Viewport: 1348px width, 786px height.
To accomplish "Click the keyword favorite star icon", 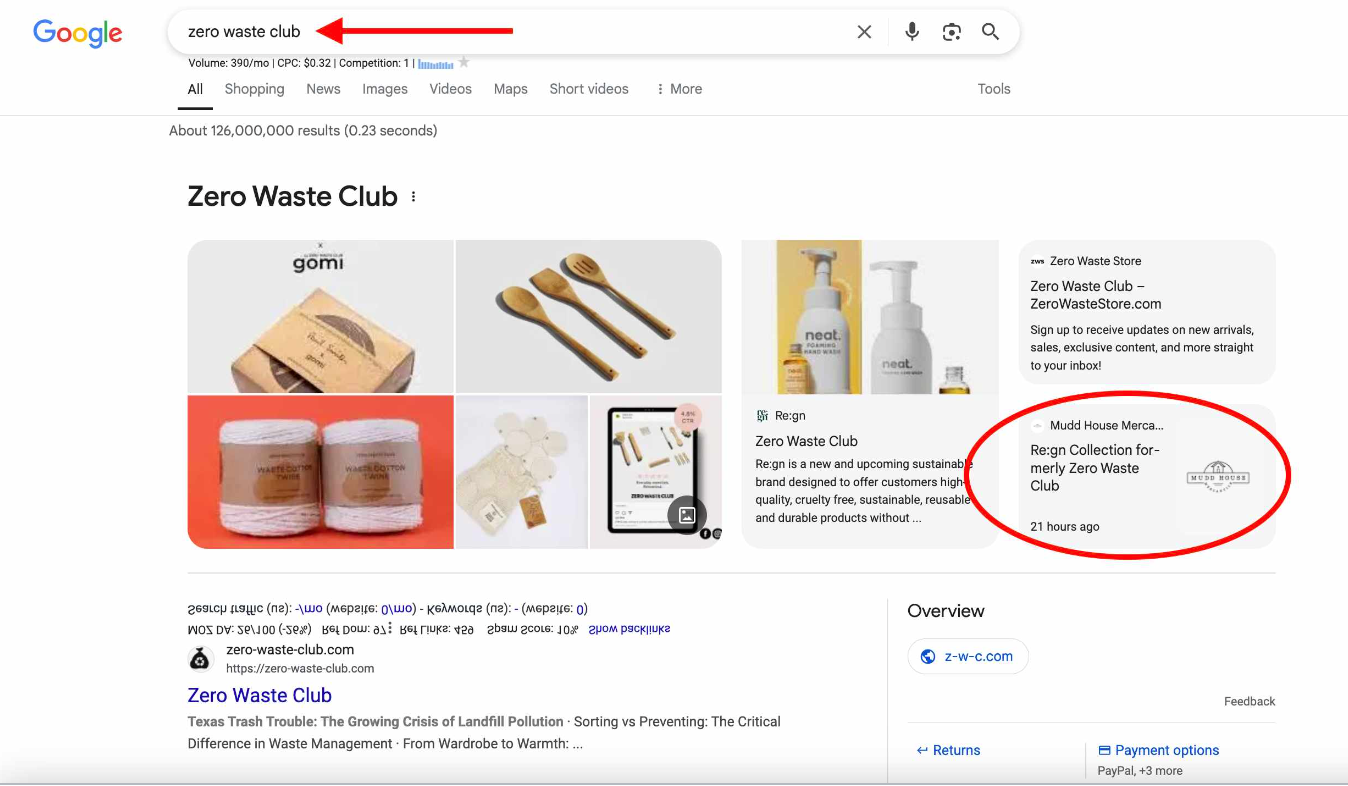I will pos(463,63).
